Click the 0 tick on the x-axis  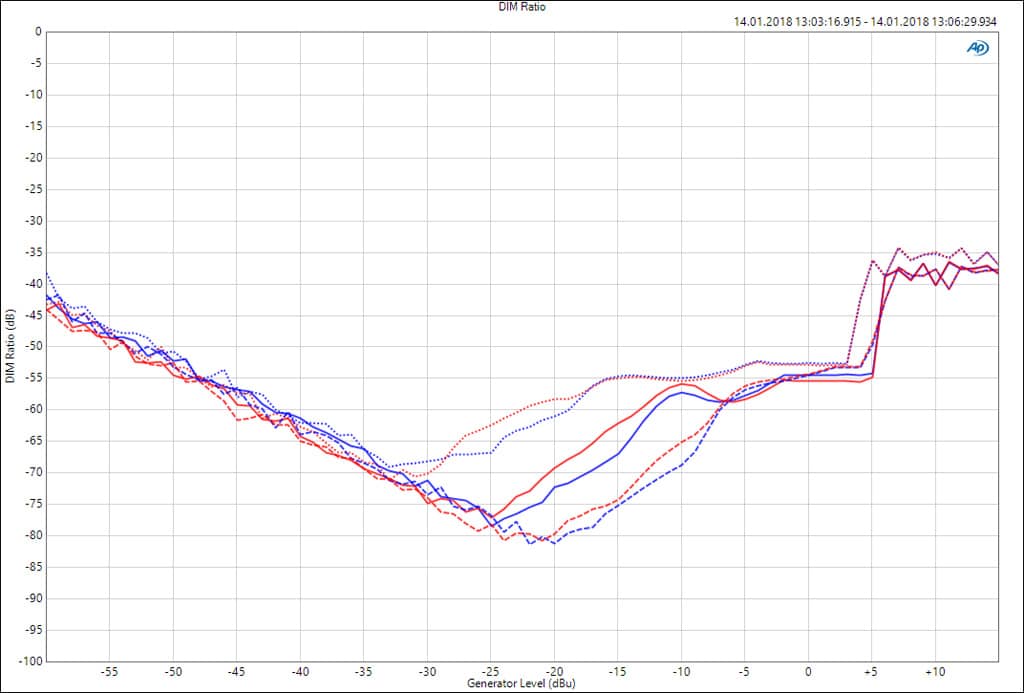tap(808, 672)
